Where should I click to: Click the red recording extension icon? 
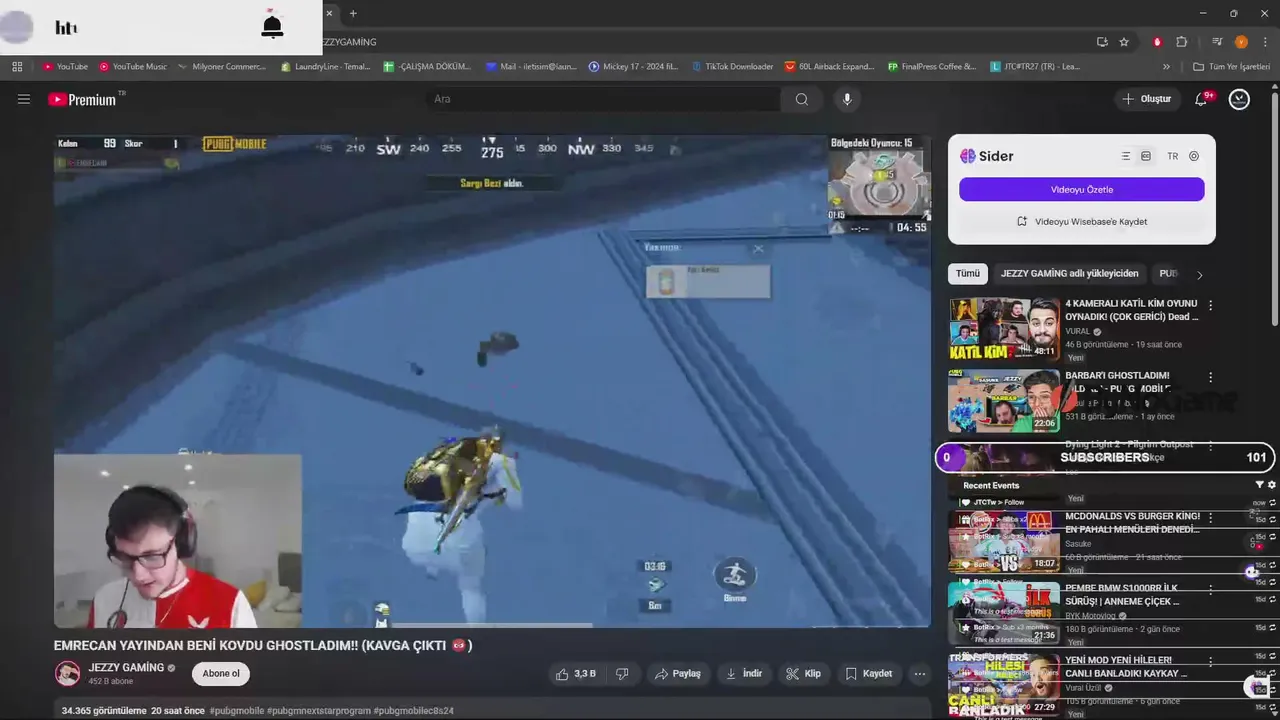pyautogui.click(x=1157, y=42)
